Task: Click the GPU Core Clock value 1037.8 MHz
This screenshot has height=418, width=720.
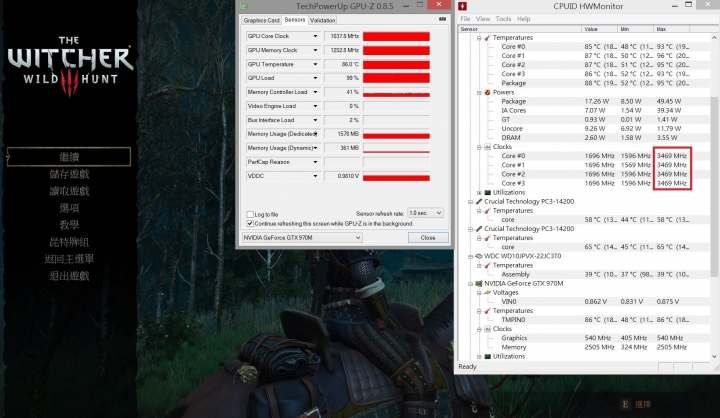Action: (342, 36)
